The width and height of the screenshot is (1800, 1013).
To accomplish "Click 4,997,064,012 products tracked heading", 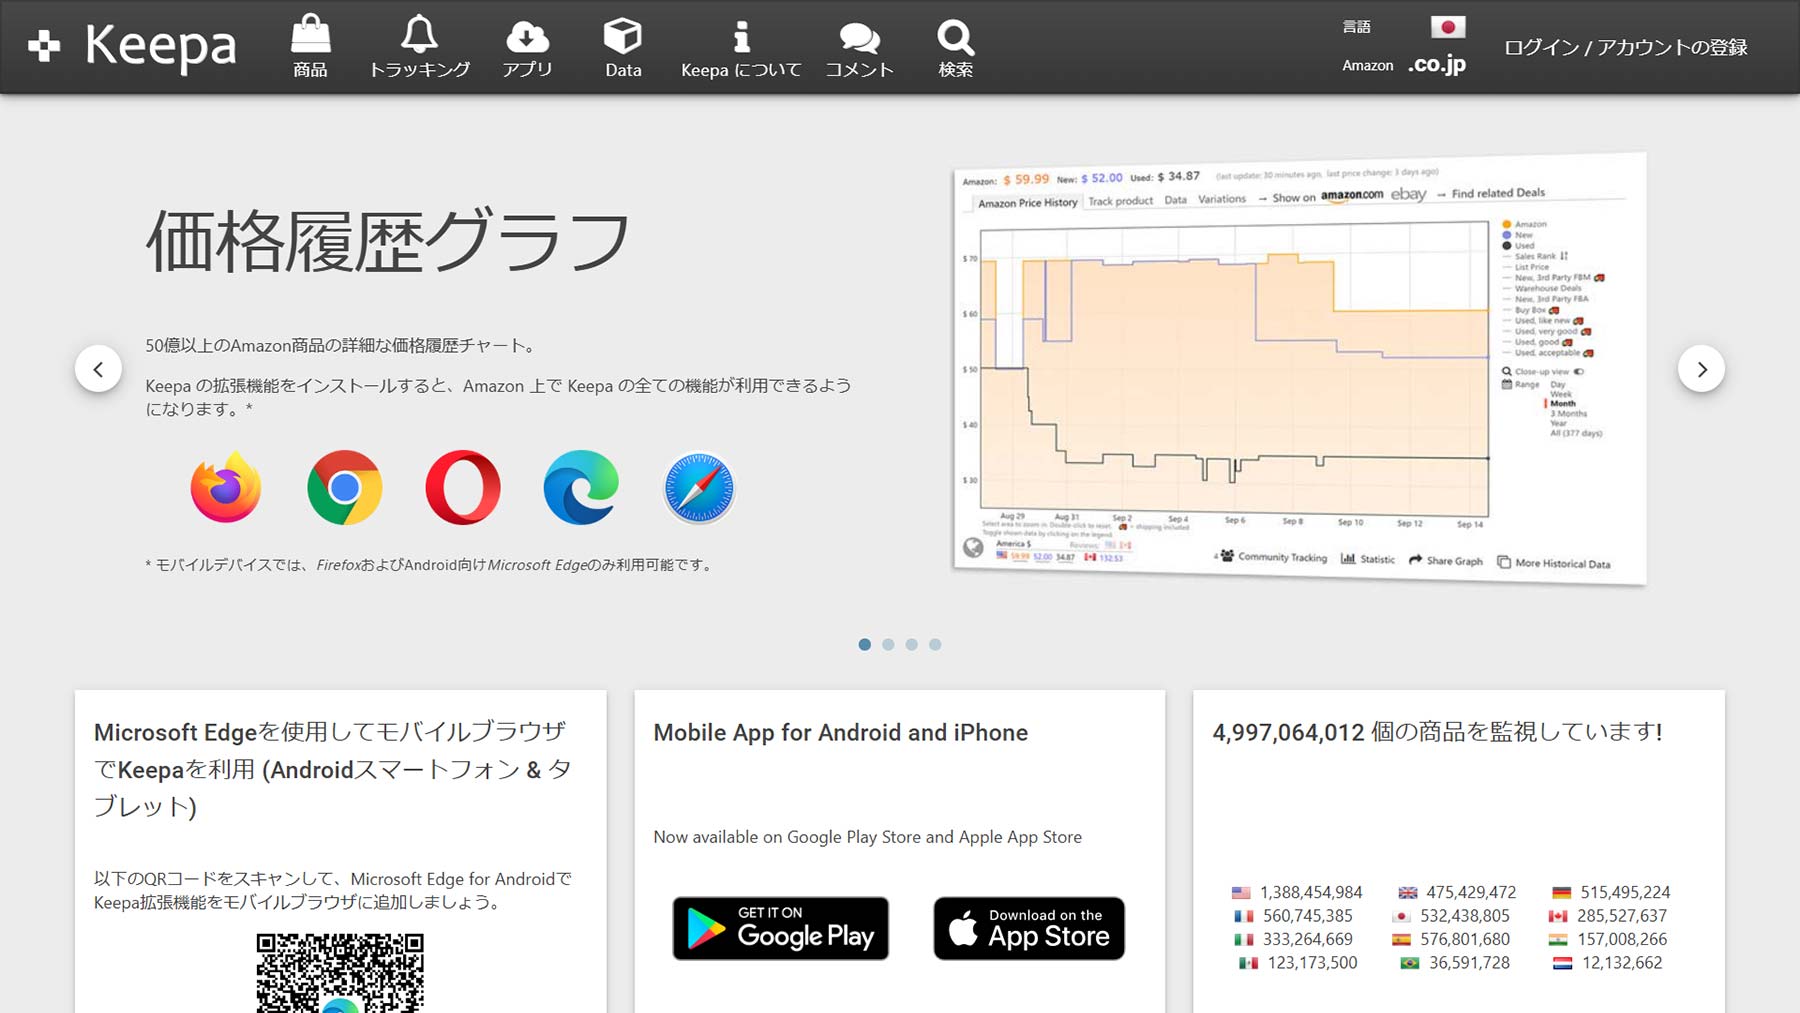I will click(1437, 732).
